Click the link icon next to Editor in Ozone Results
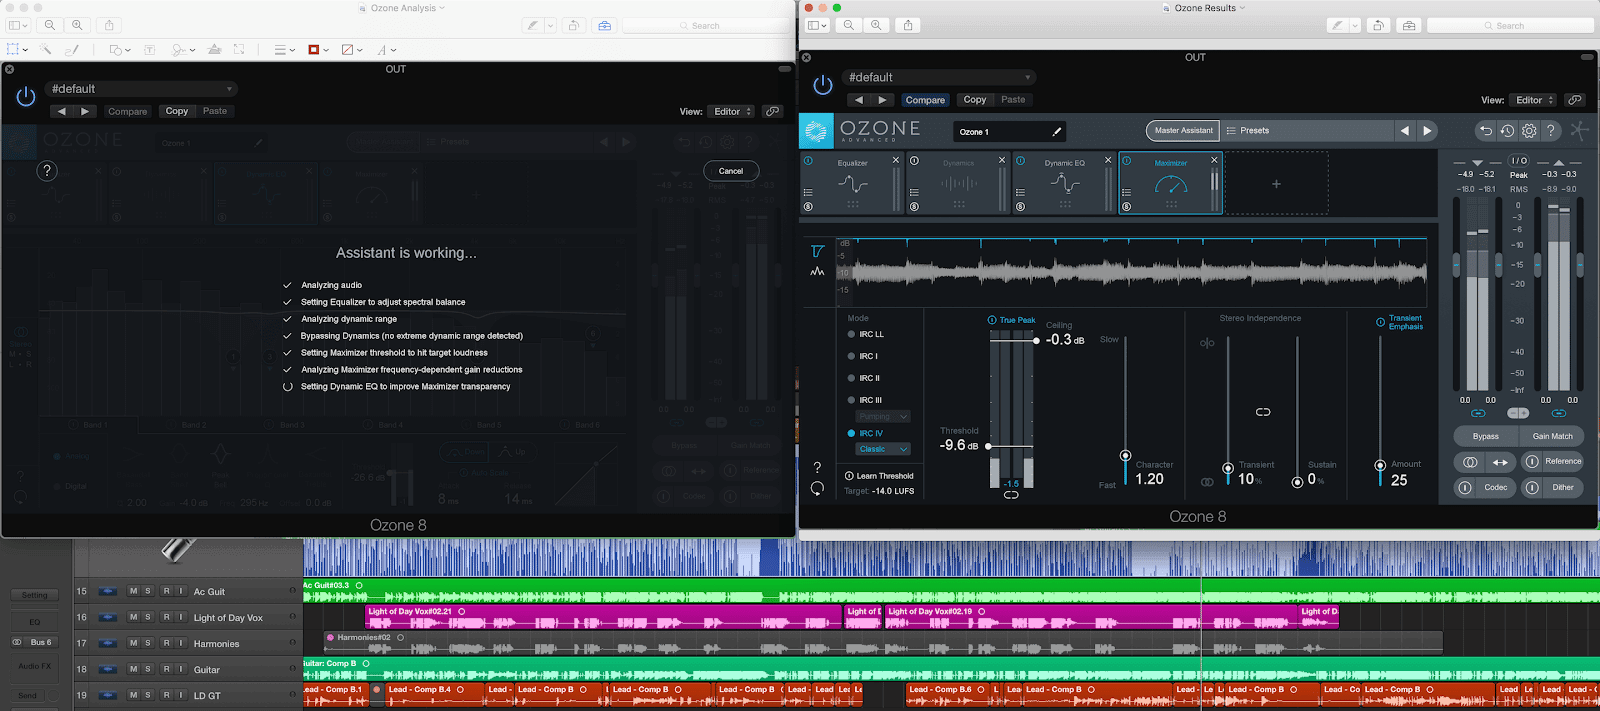This screenshot has width=1600, height=711. 1575,100
